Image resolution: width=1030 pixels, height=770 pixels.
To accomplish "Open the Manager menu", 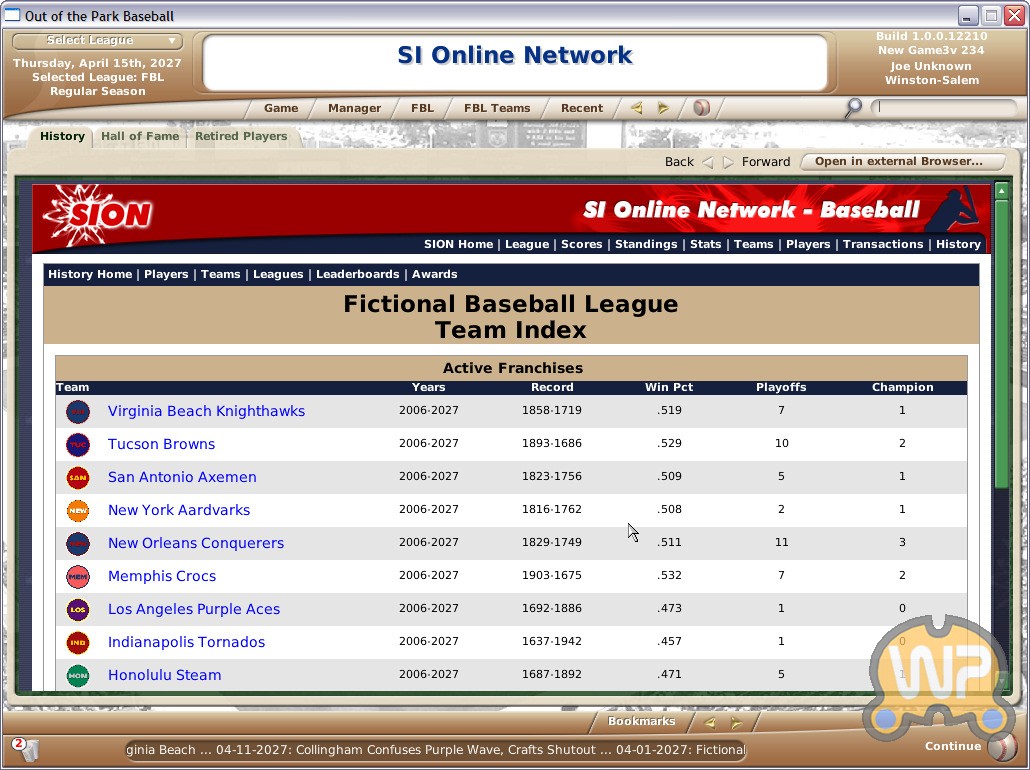I will tap(354, 108).
